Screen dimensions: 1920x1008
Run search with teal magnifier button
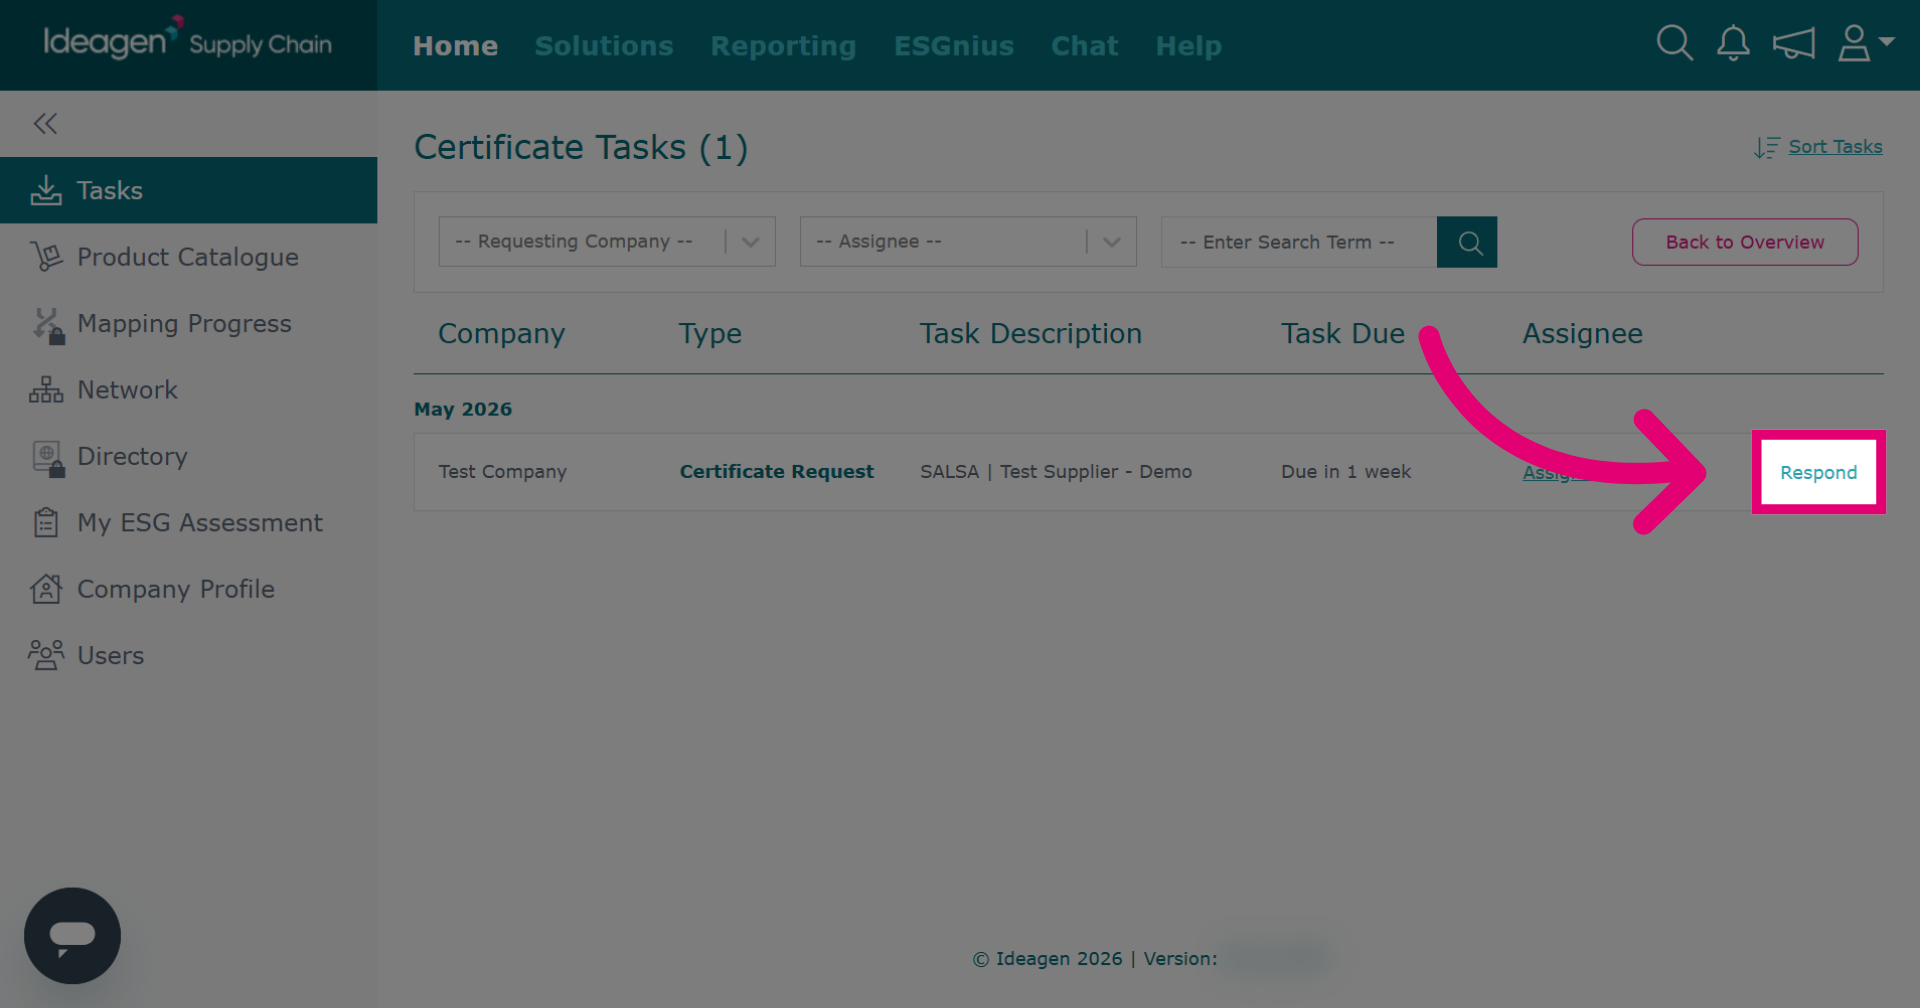[1467, 242]
